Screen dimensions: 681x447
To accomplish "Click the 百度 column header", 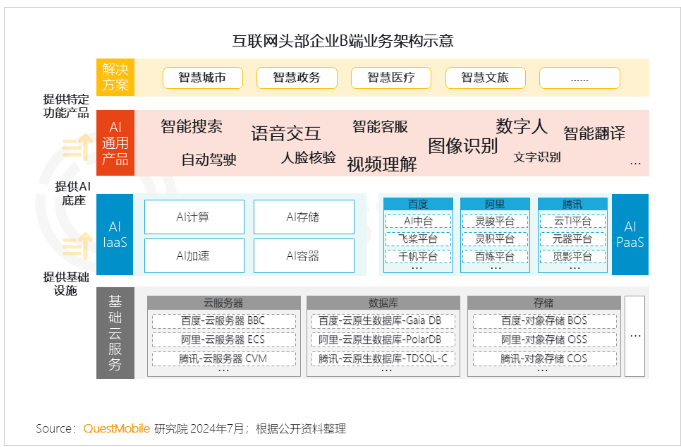I will [417, 204].
